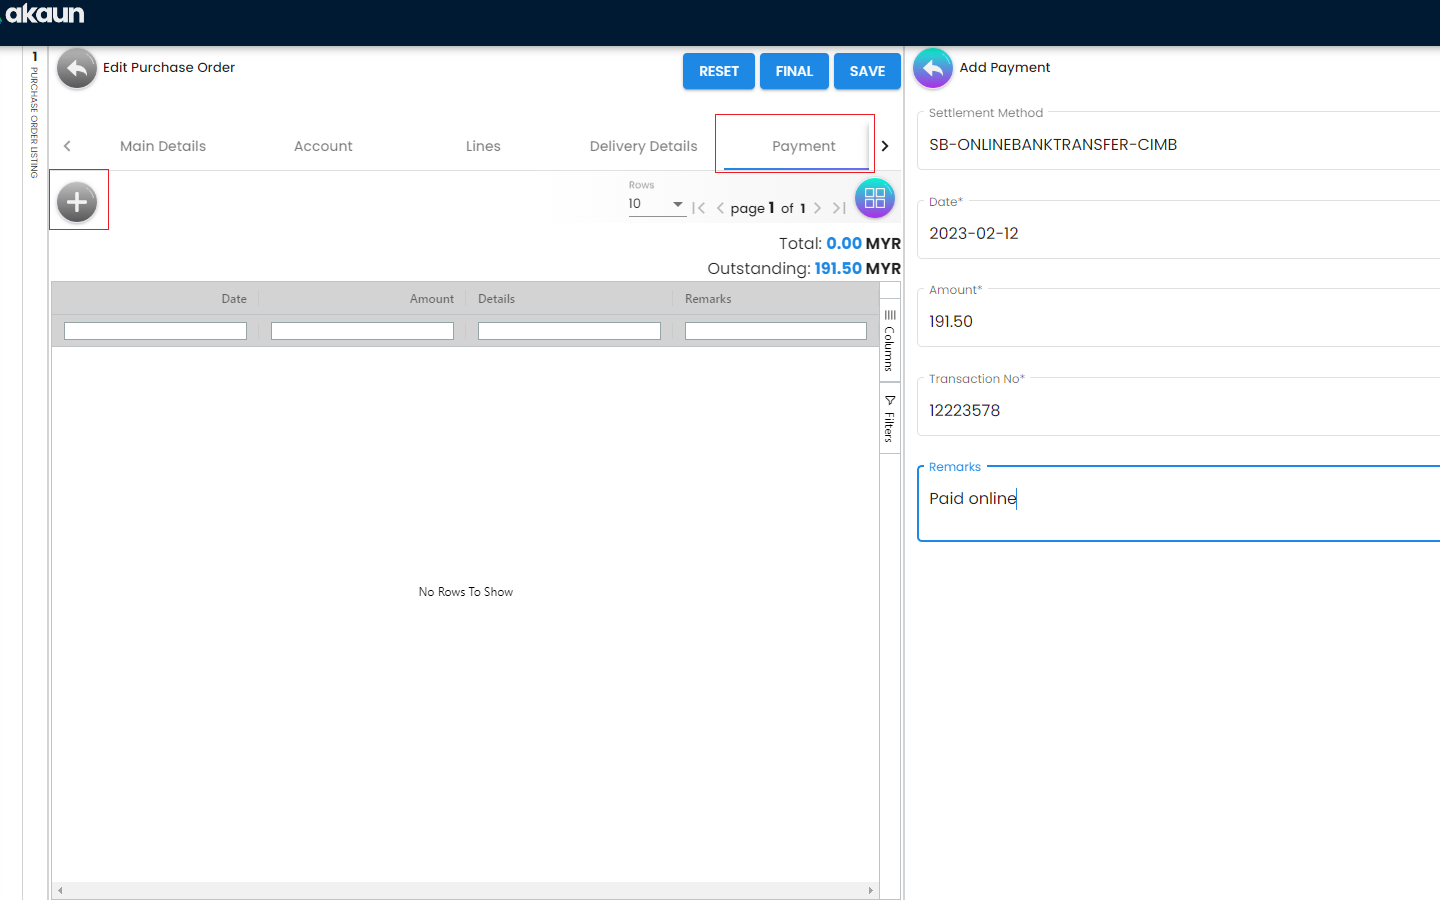The height and width of the screenshot is (900, 1440).
Task: Expand the Columns side panel
Action: coord(889,341)
